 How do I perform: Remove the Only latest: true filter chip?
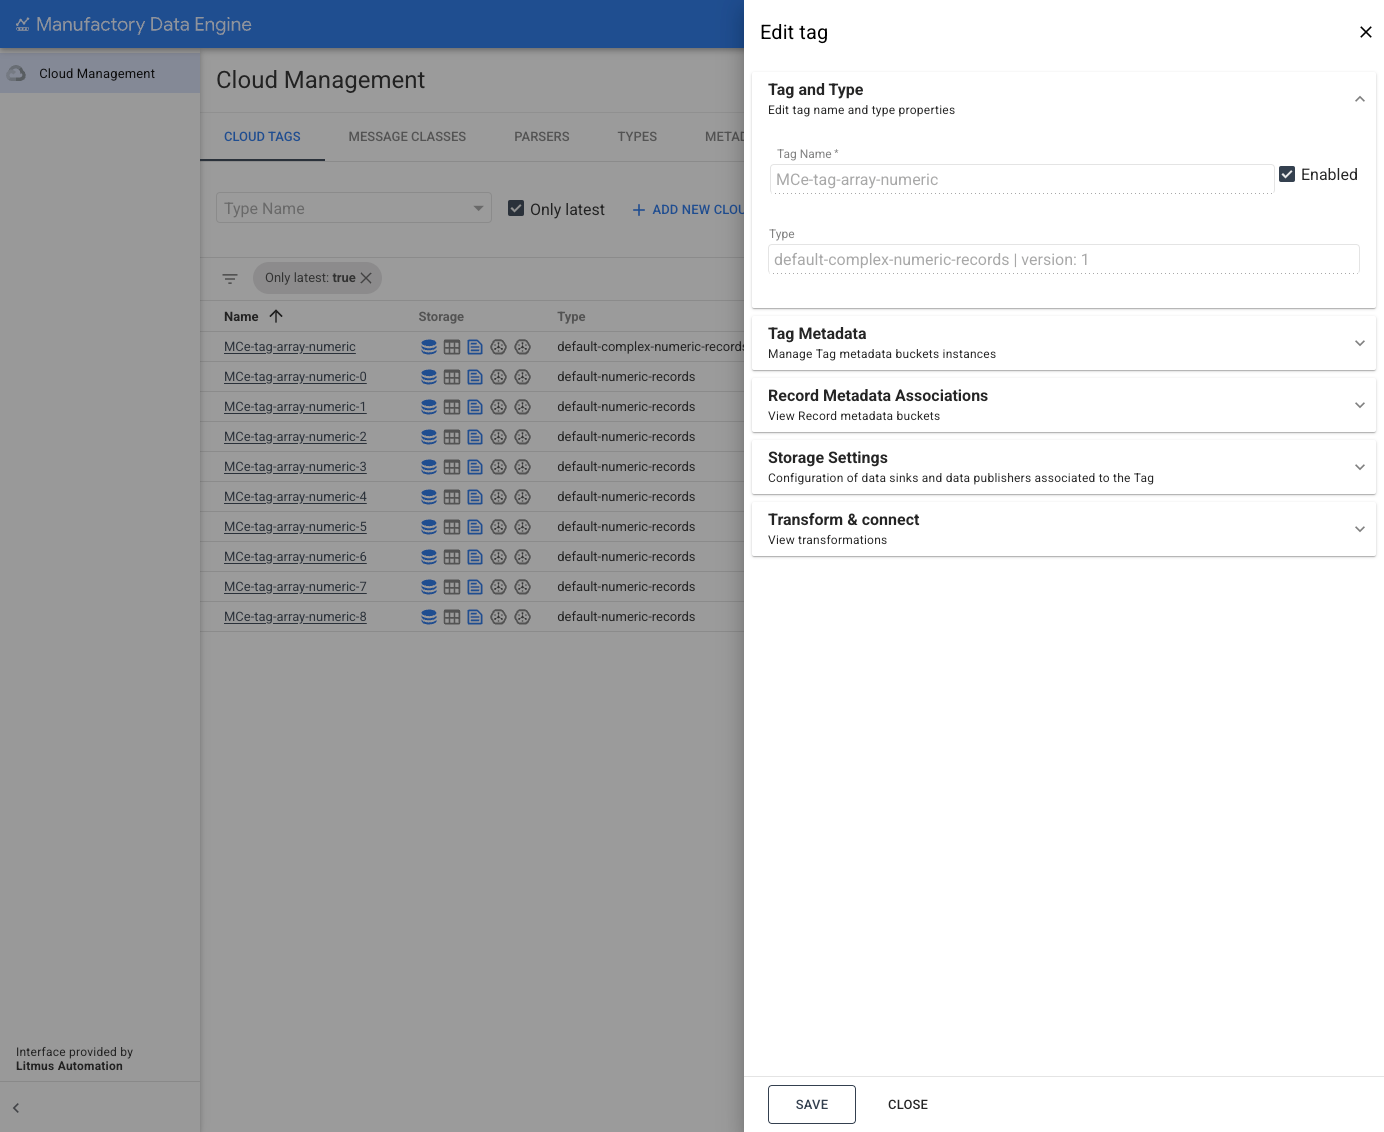coord(366,278)
